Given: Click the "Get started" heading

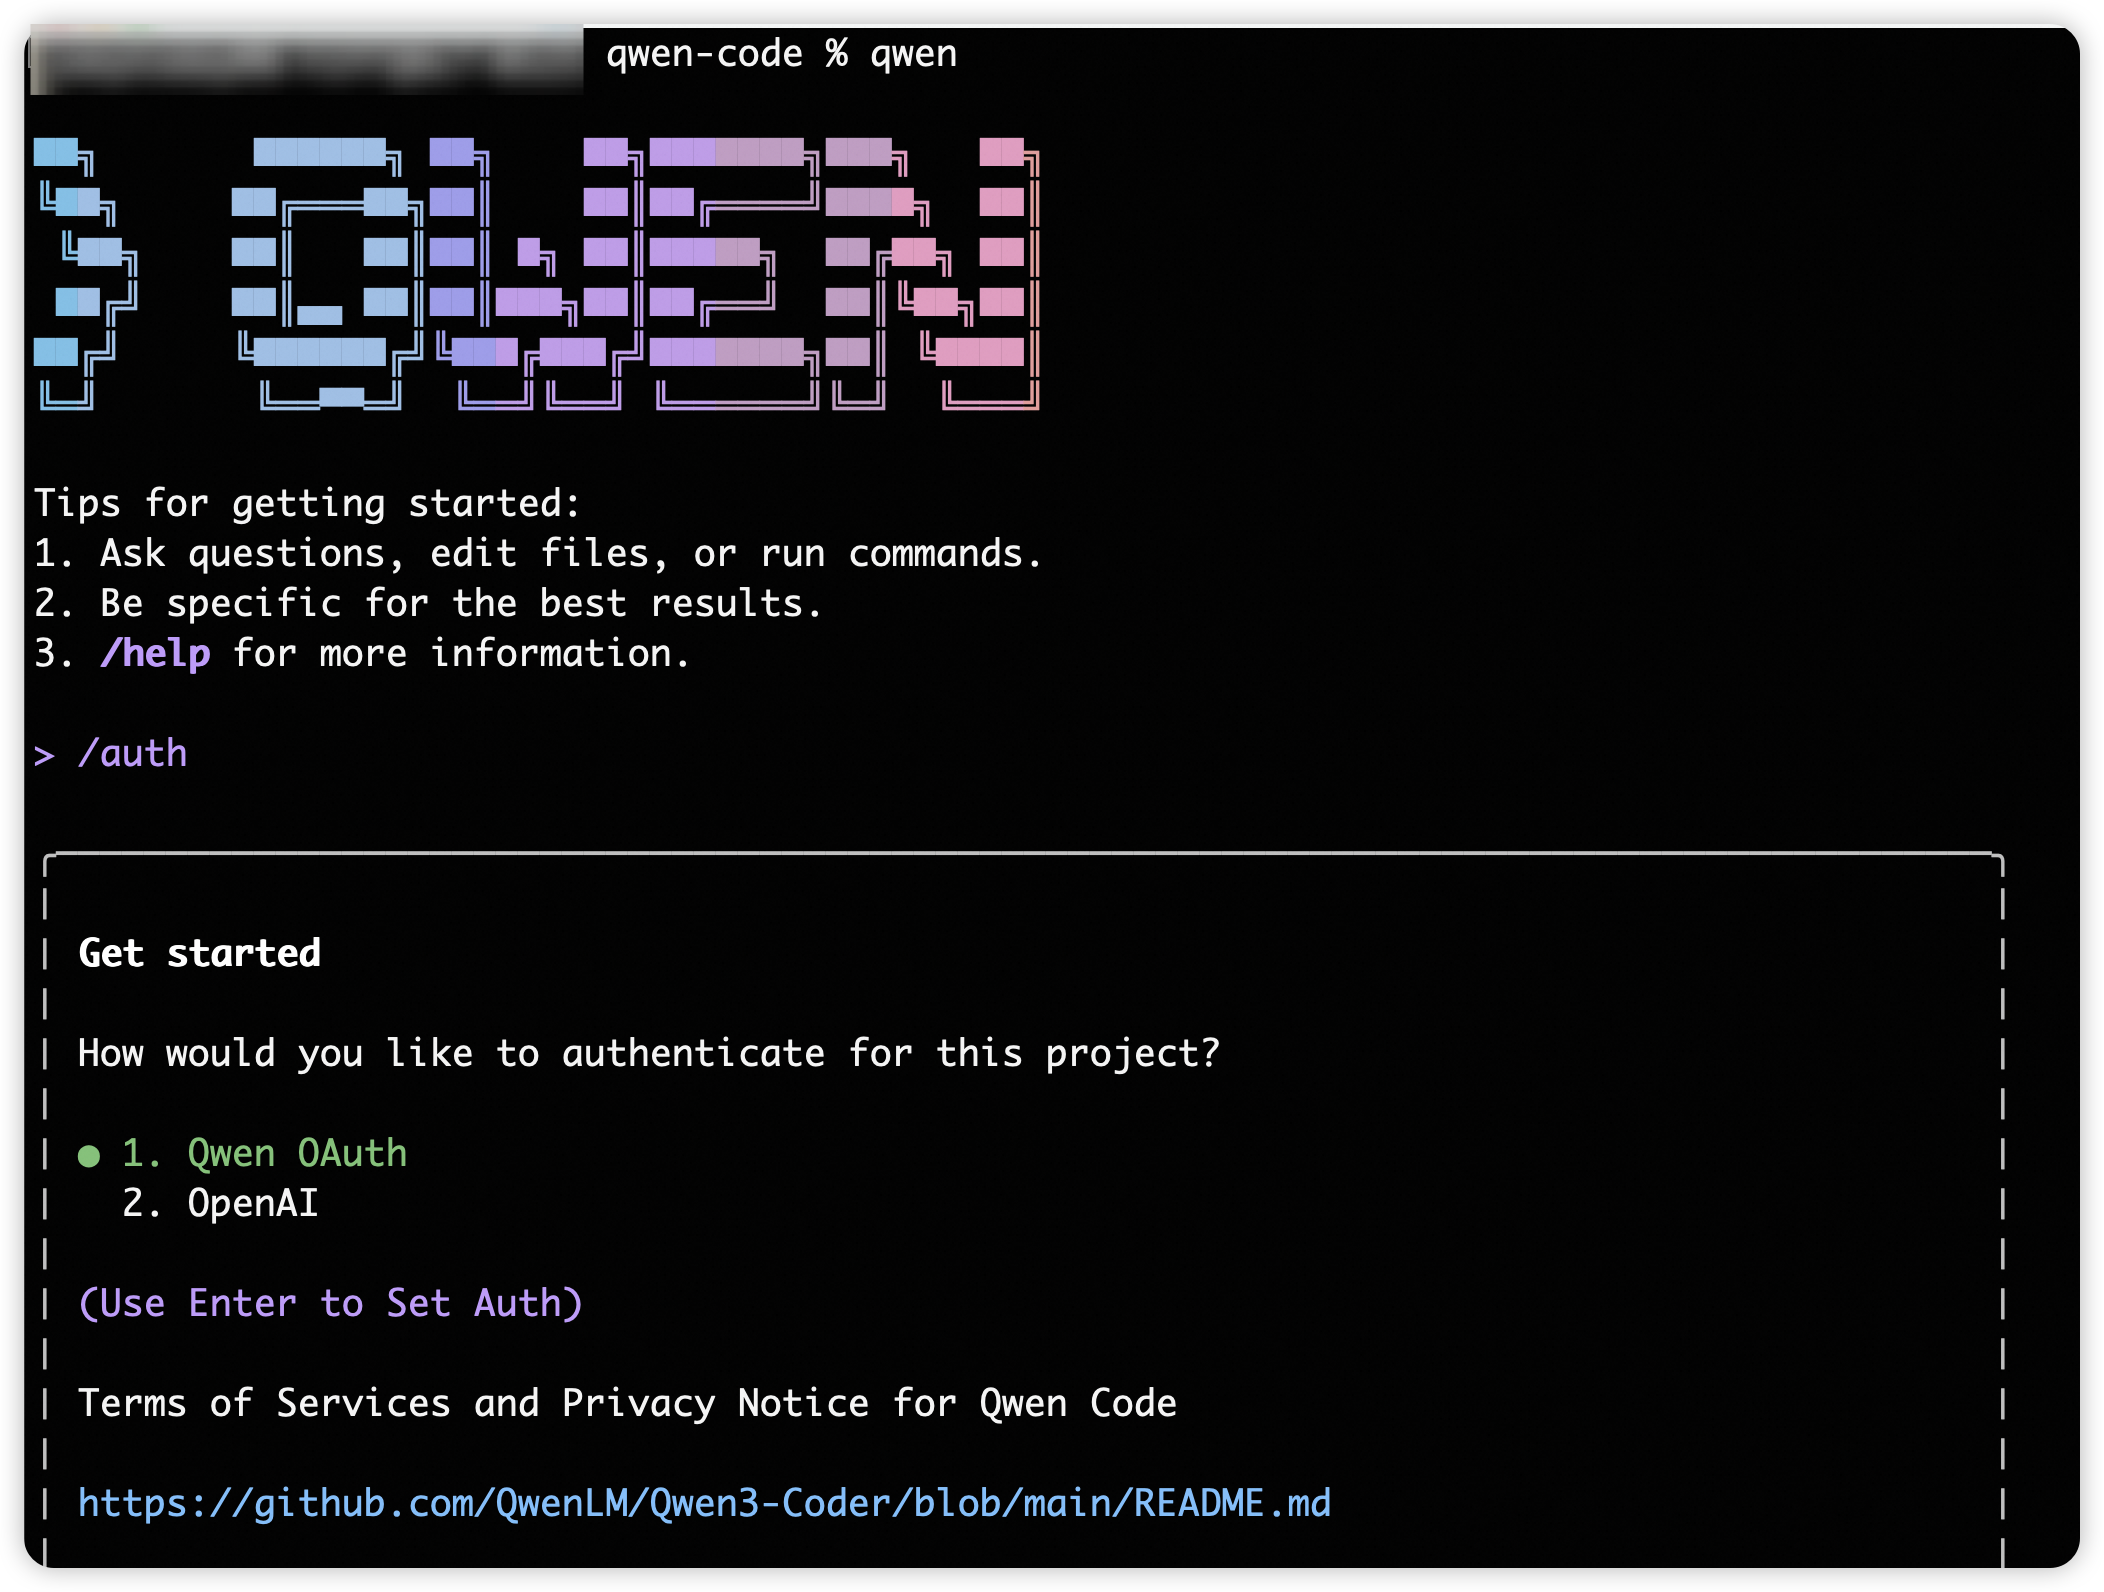Looking at the screenshot, I should click(x=199, y=954).
